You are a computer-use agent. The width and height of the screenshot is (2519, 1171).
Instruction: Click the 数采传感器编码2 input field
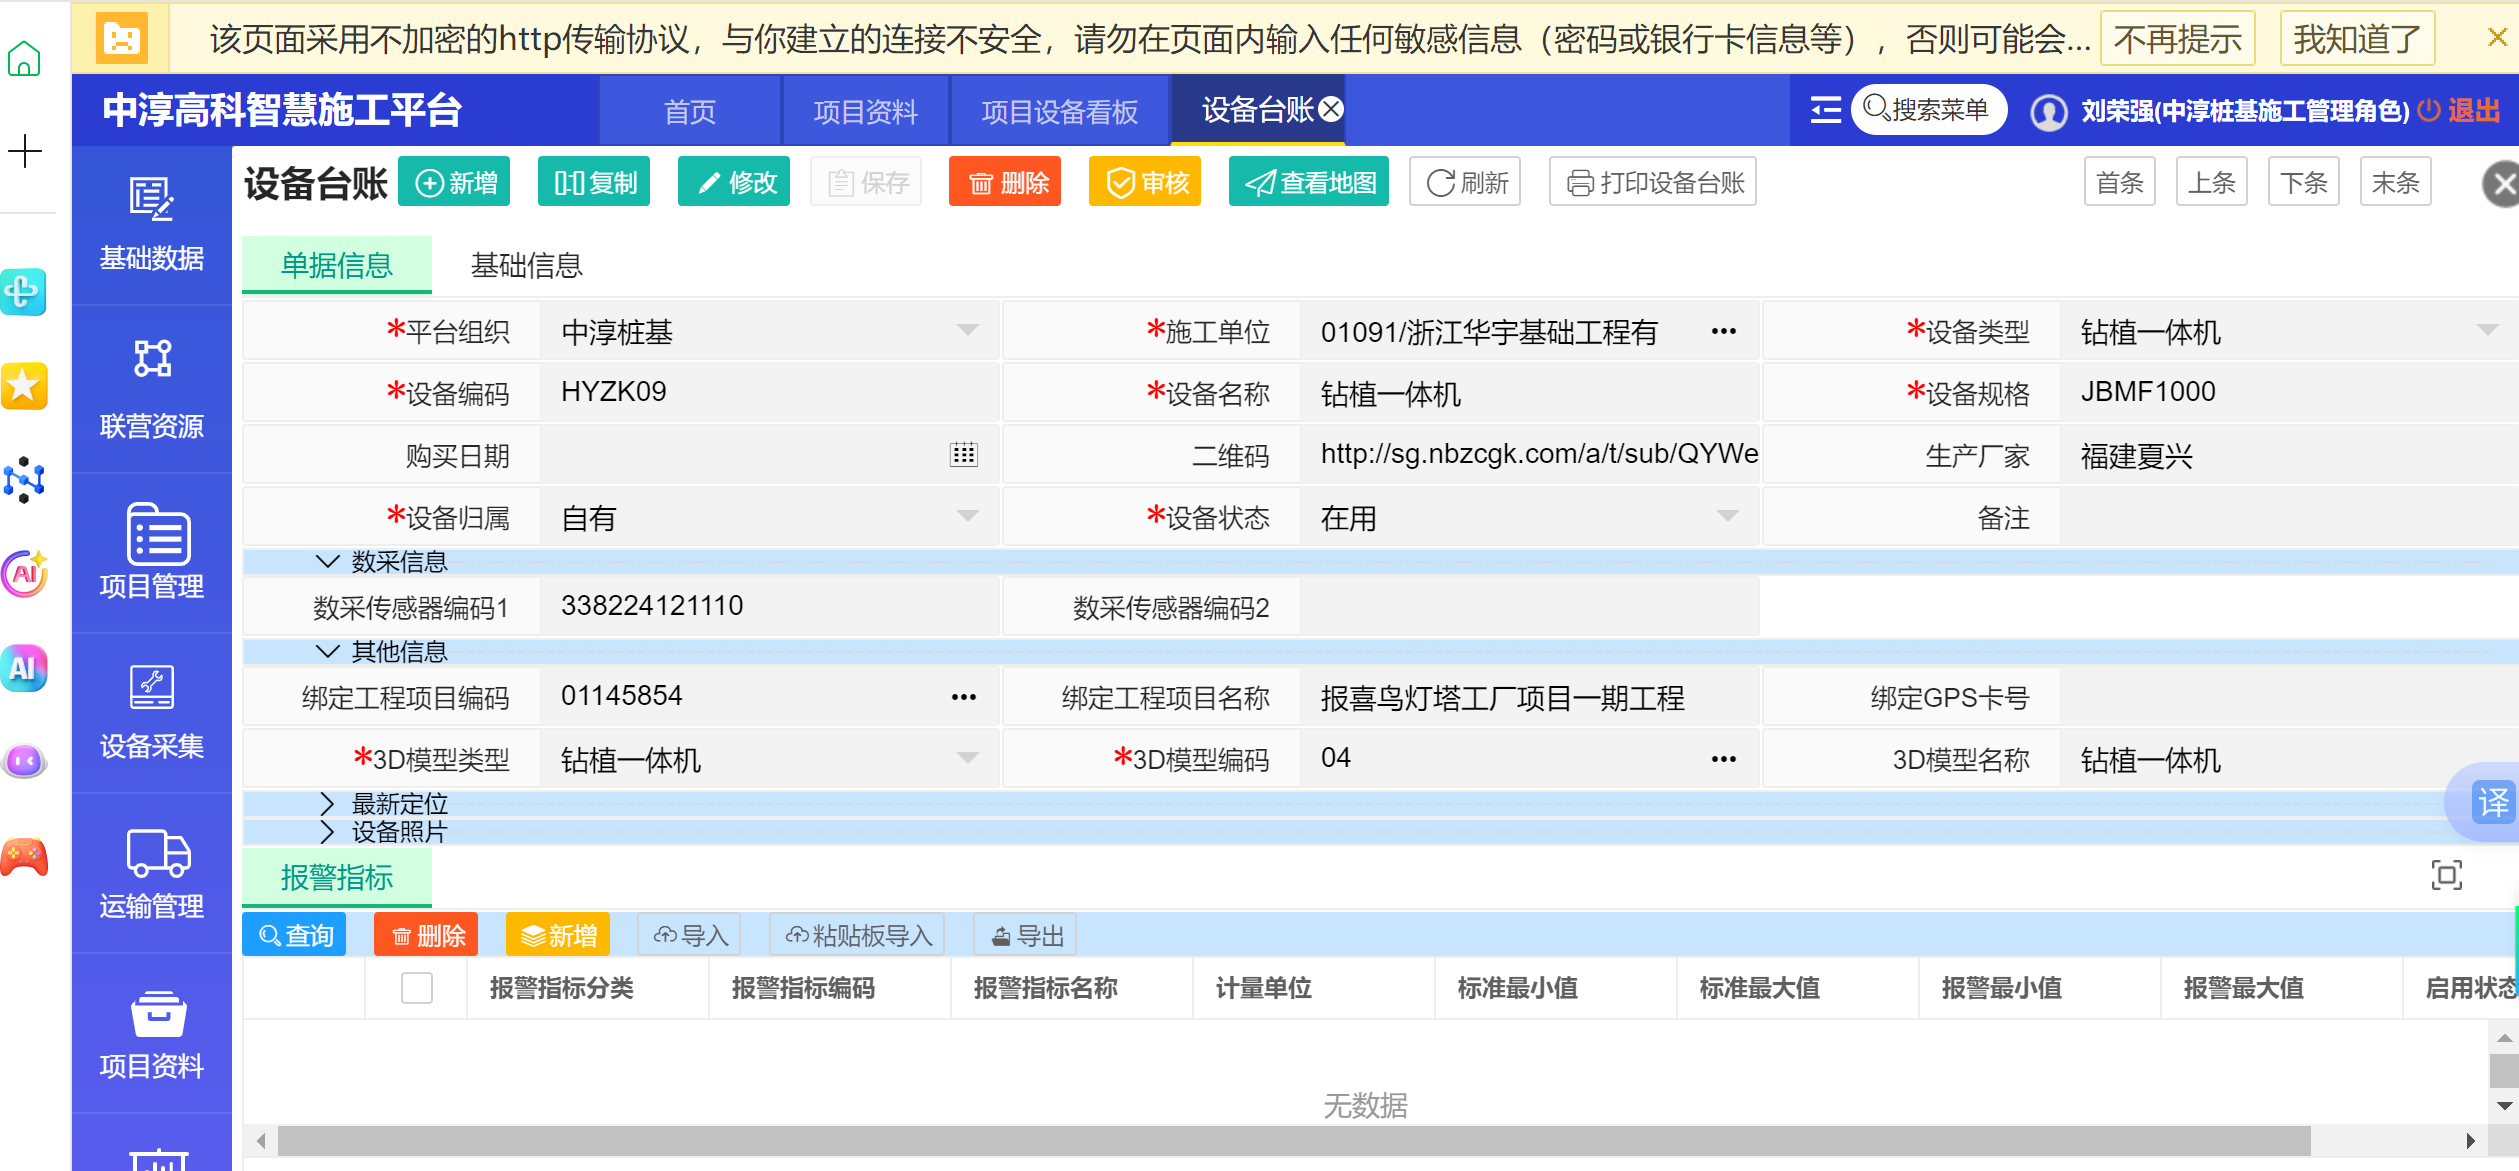pyautogui.click(x=1529, y=607)
